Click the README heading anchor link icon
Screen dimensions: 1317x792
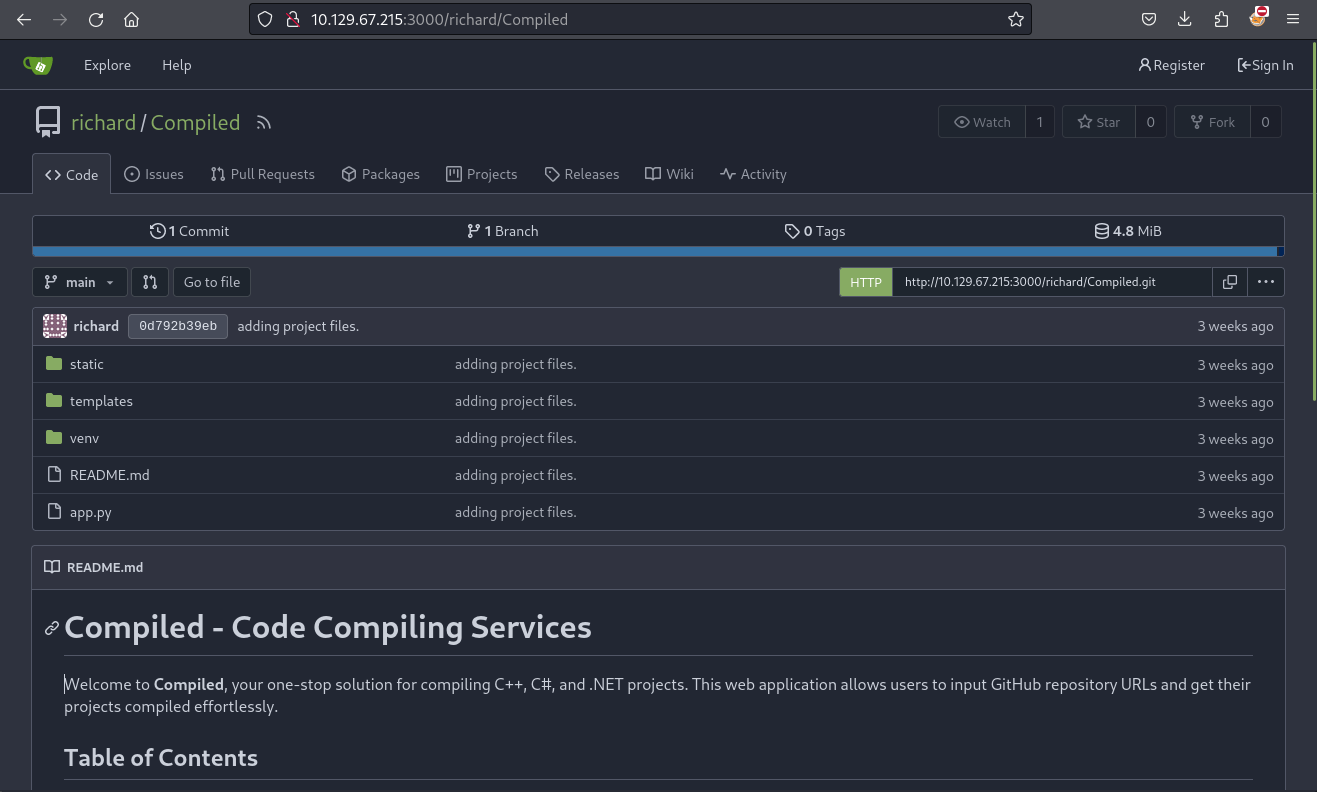[x=52, y=628]
